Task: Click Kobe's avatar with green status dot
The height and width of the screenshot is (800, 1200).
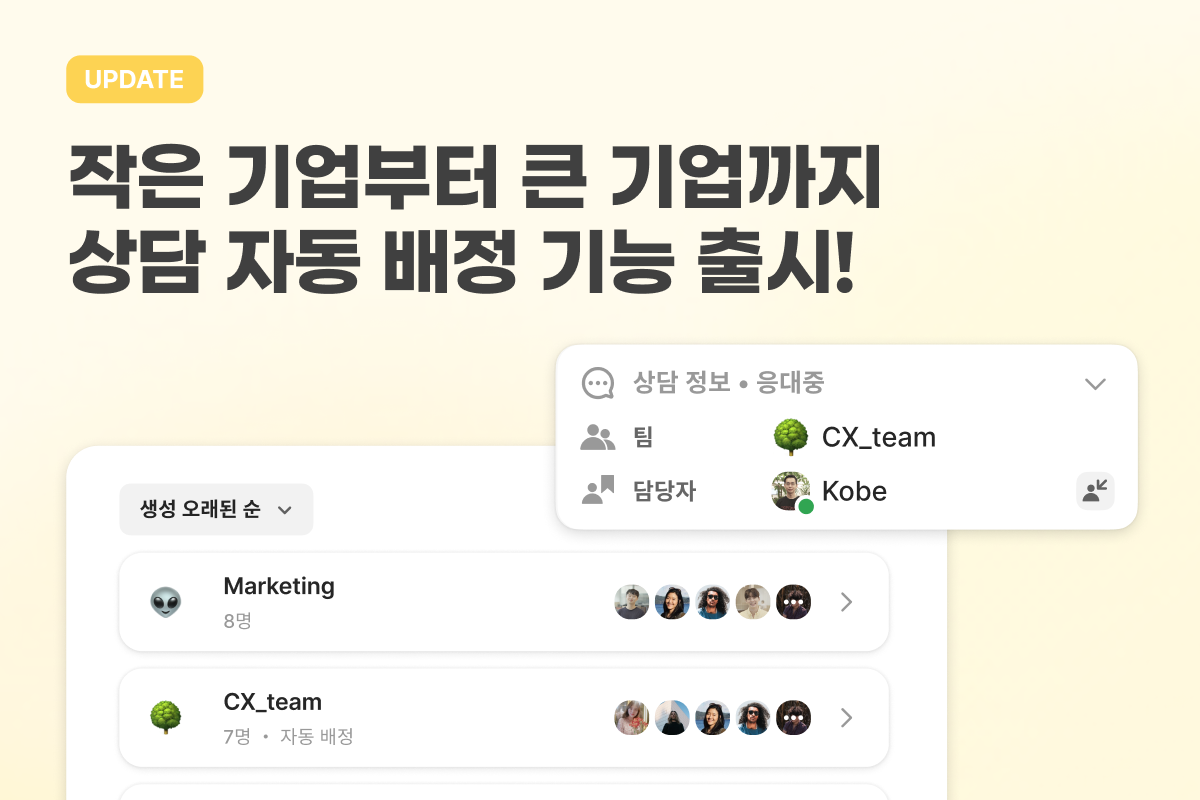Action: (x=792, y=491)
